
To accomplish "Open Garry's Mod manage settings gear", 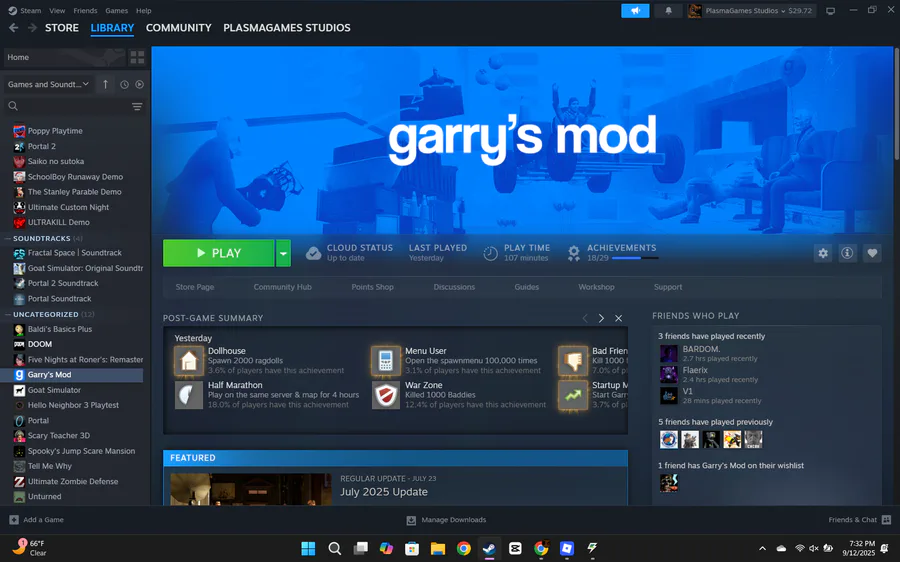I will click(x=823, y=253).
